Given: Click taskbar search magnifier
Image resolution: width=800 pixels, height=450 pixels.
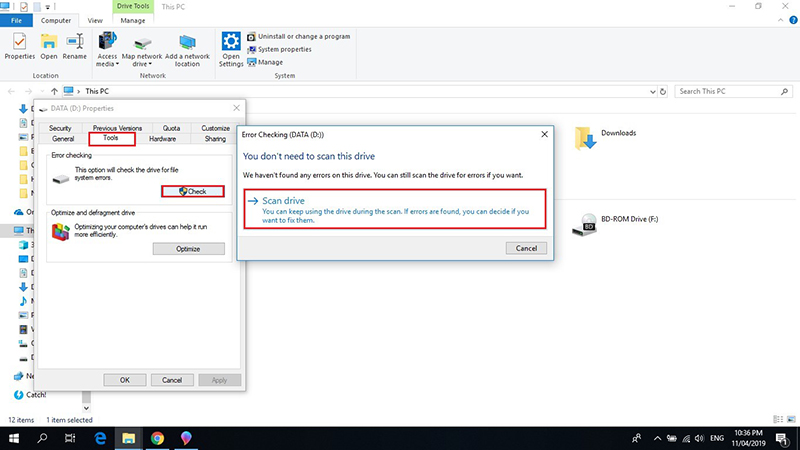Looking at the screenshot, I should click(42, 438).
